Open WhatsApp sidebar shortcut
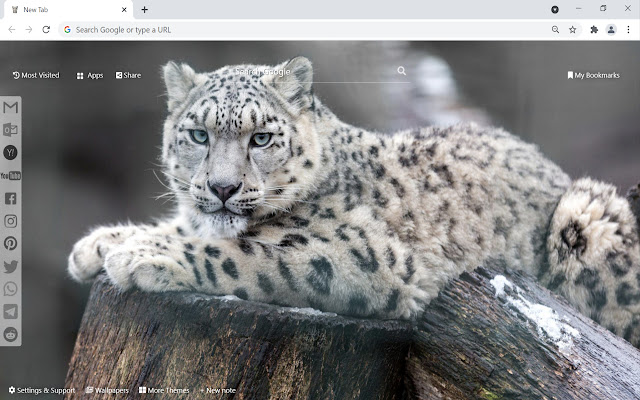Screen dimensions: 640x400 coord(11,289)
